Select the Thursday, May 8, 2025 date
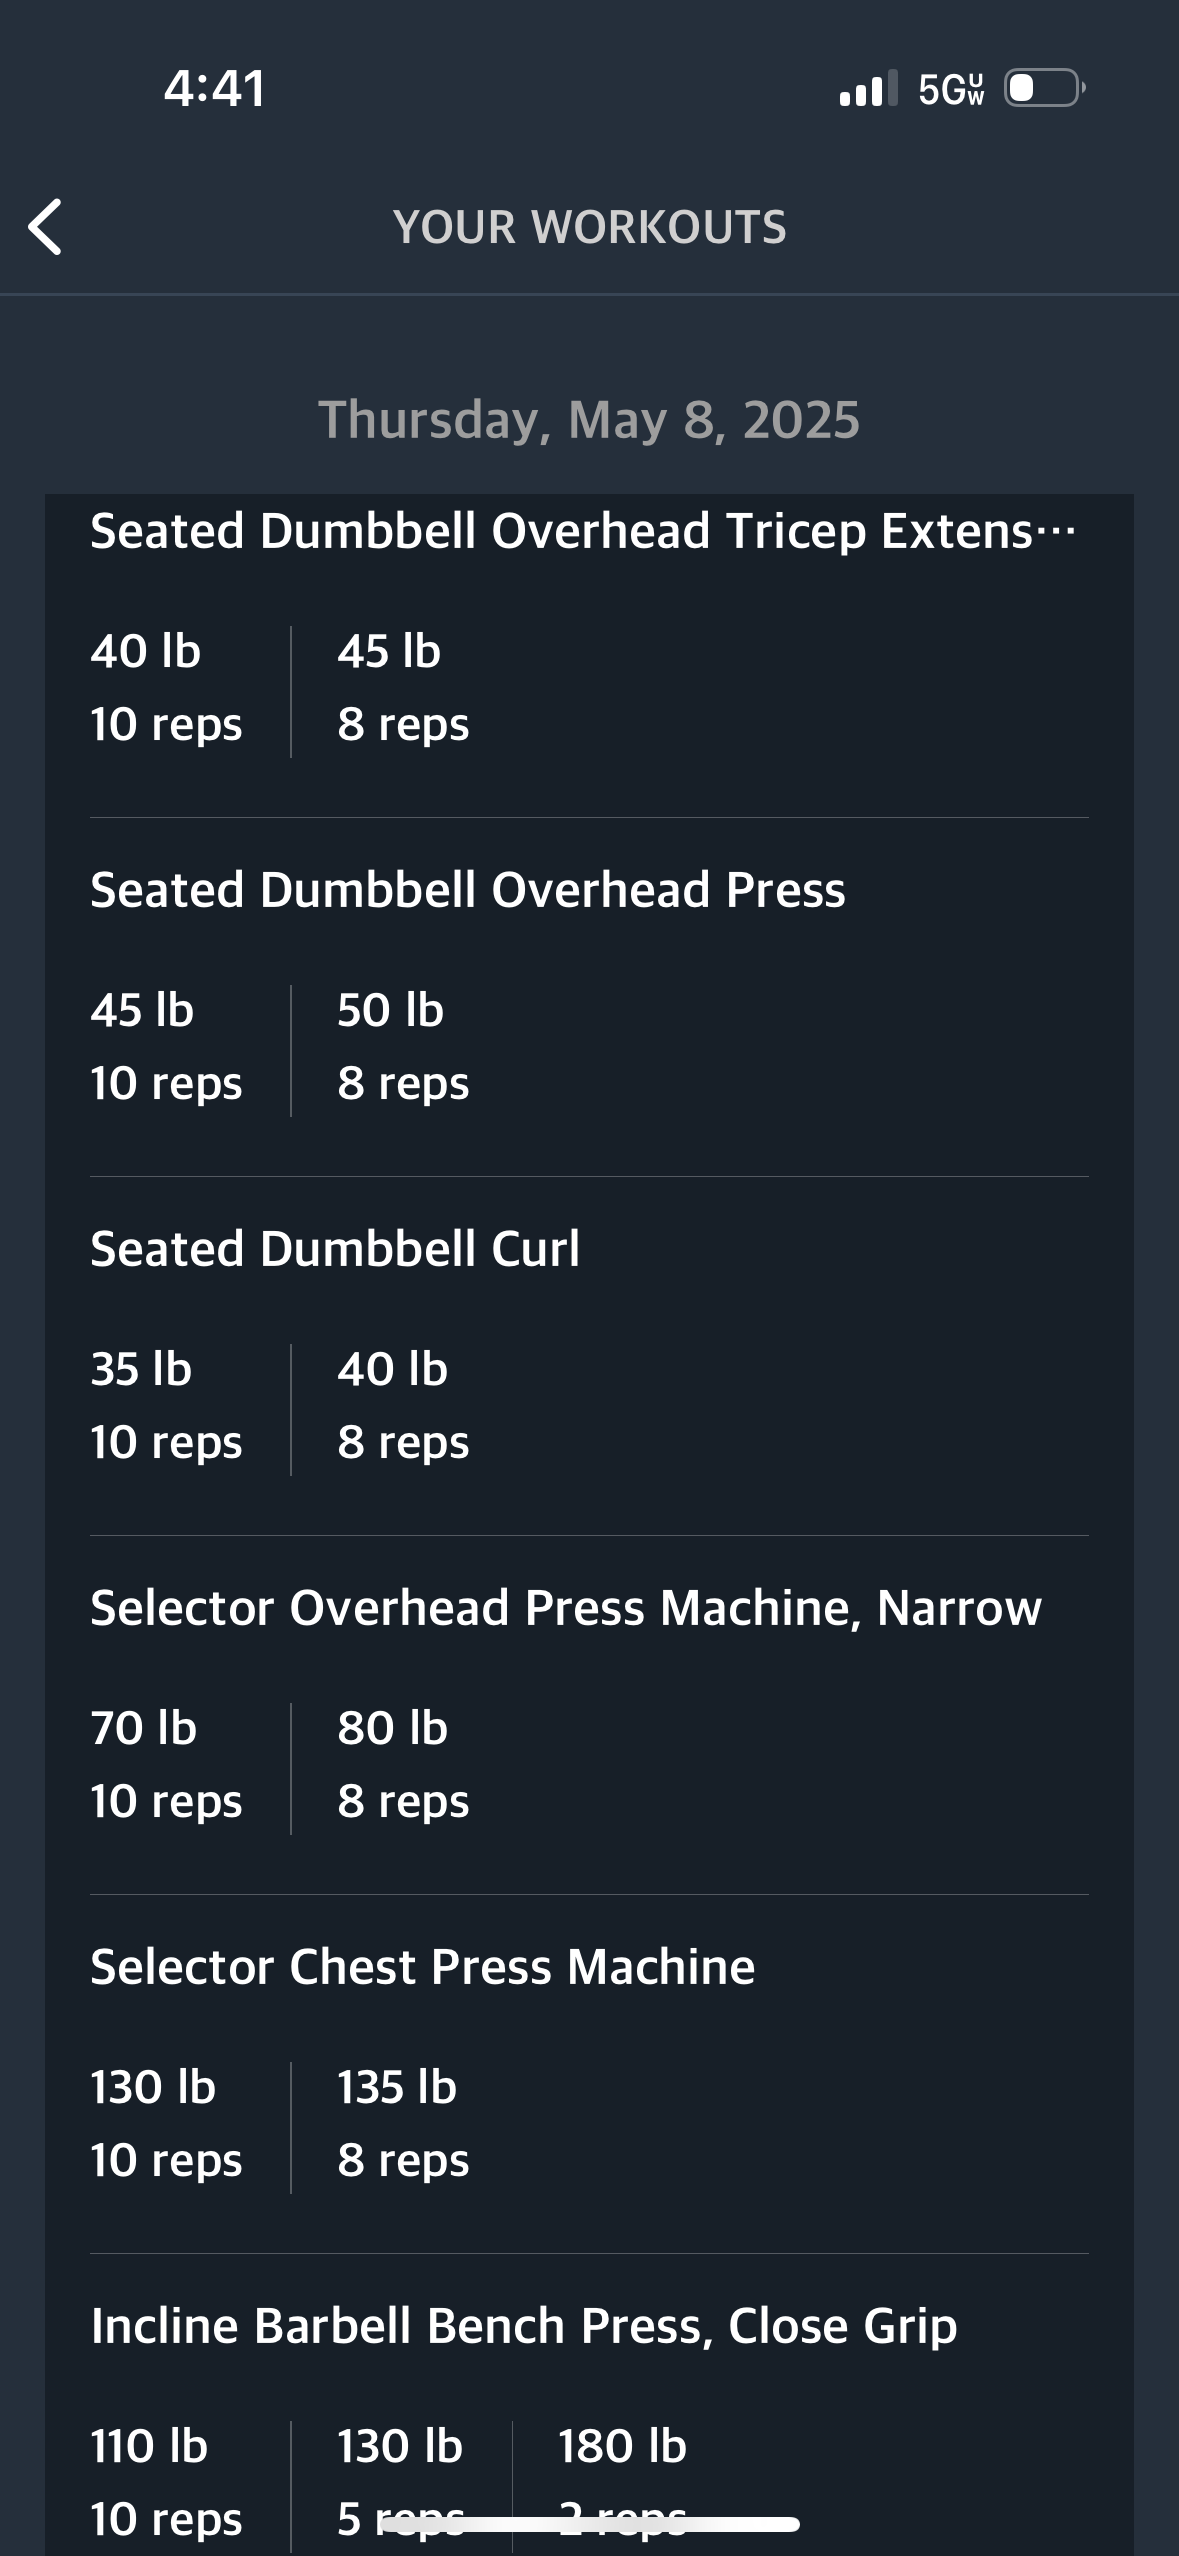The height and width of the screenshot is (2556, 1179). [x=589, y=420]
